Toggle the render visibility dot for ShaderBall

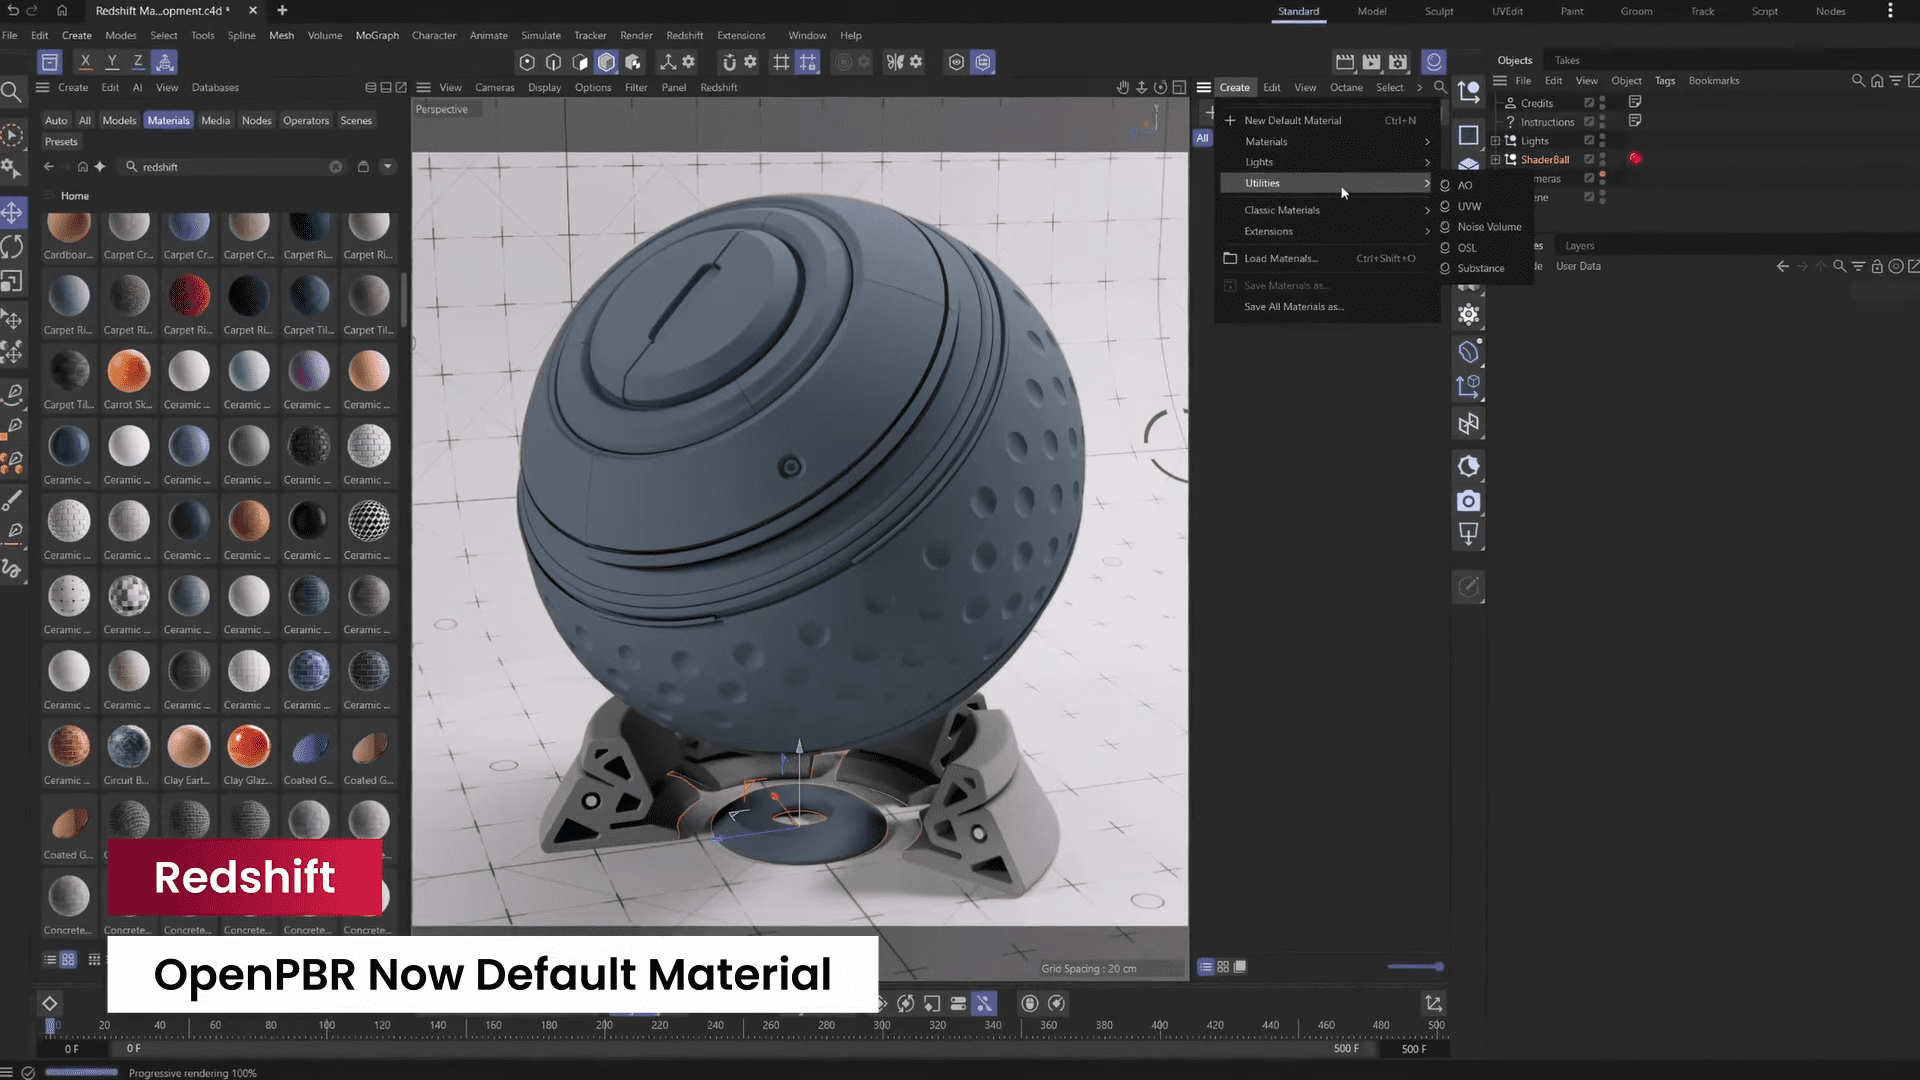[1603, 163]
